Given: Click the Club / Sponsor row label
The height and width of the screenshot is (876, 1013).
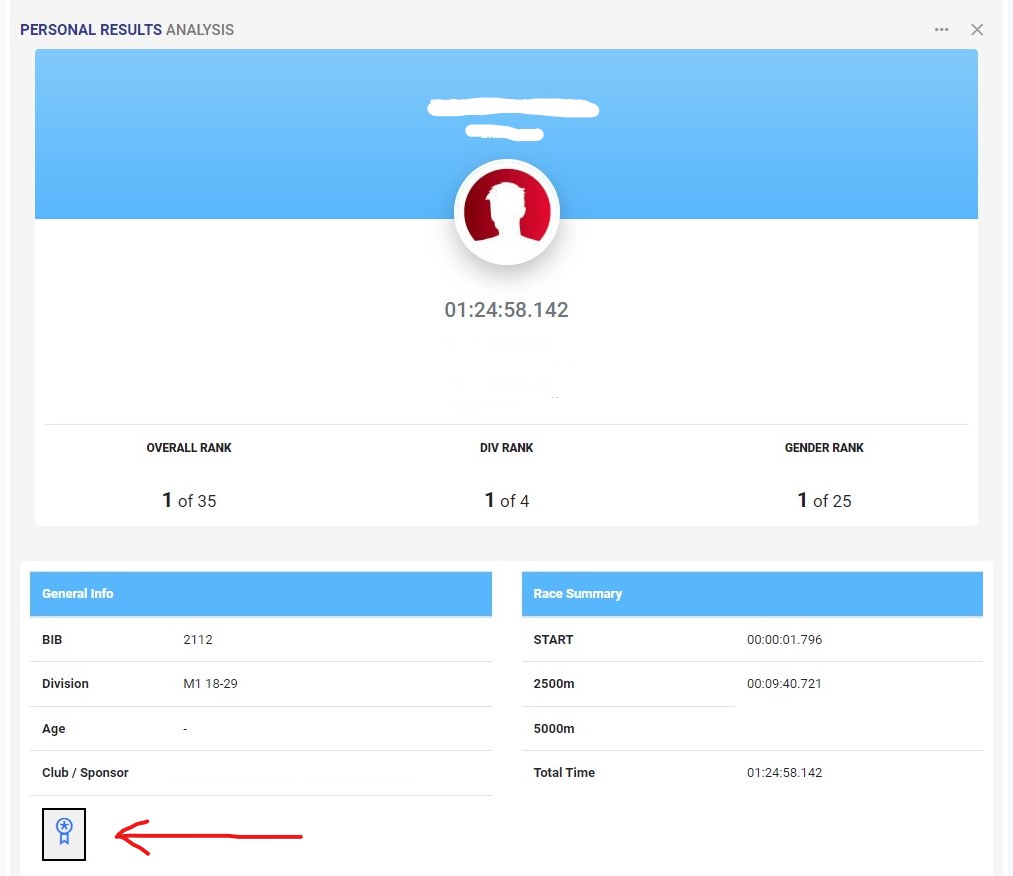Looking at the screenshot, I should point(85,773).
